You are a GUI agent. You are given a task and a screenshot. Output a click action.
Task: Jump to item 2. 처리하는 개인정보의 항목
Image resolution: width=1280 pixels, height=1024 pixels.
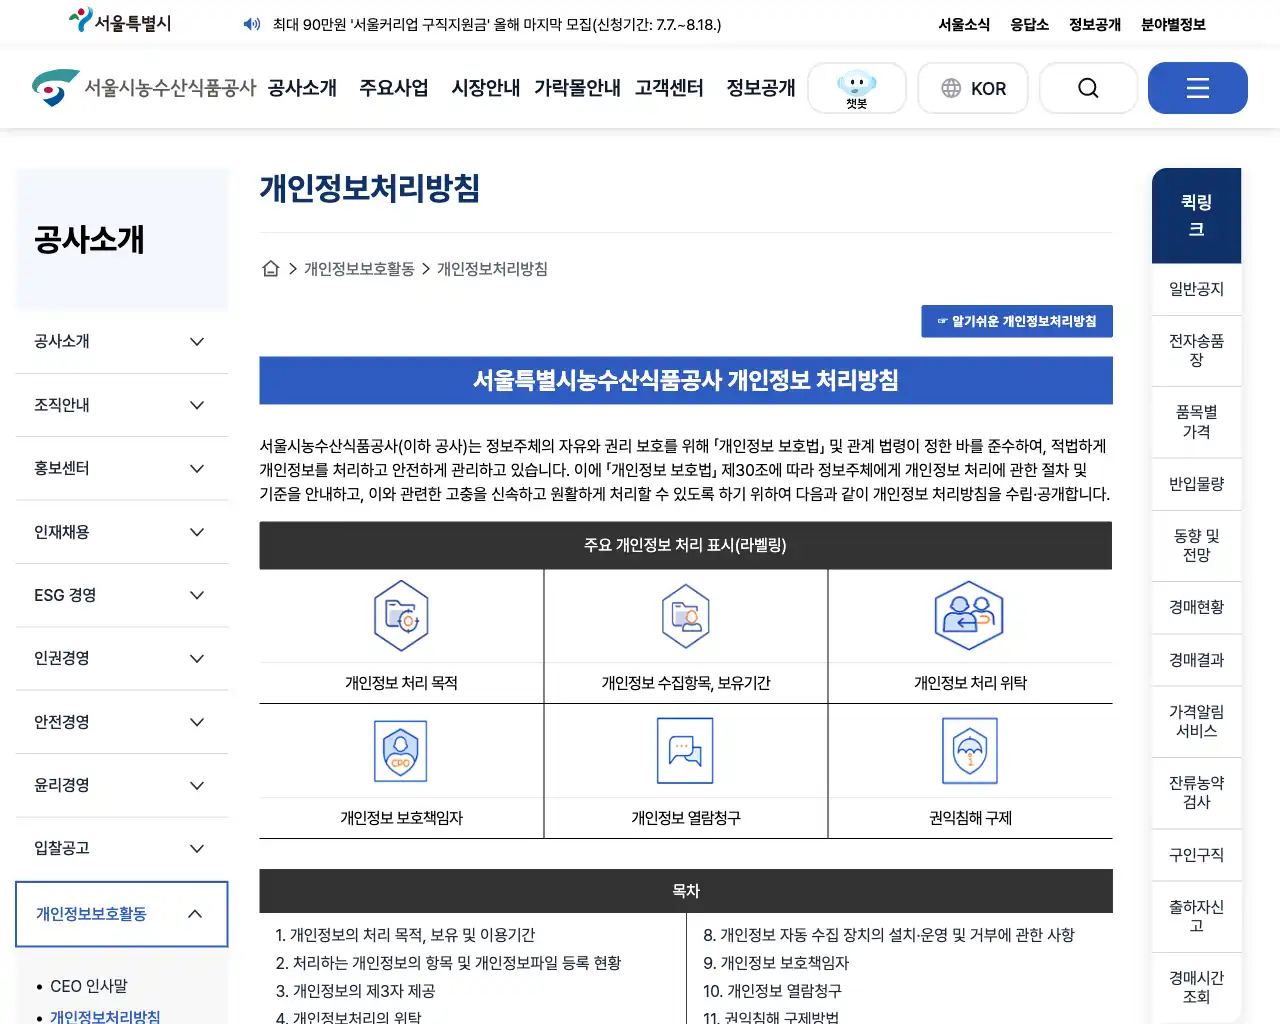pos(448,963)
